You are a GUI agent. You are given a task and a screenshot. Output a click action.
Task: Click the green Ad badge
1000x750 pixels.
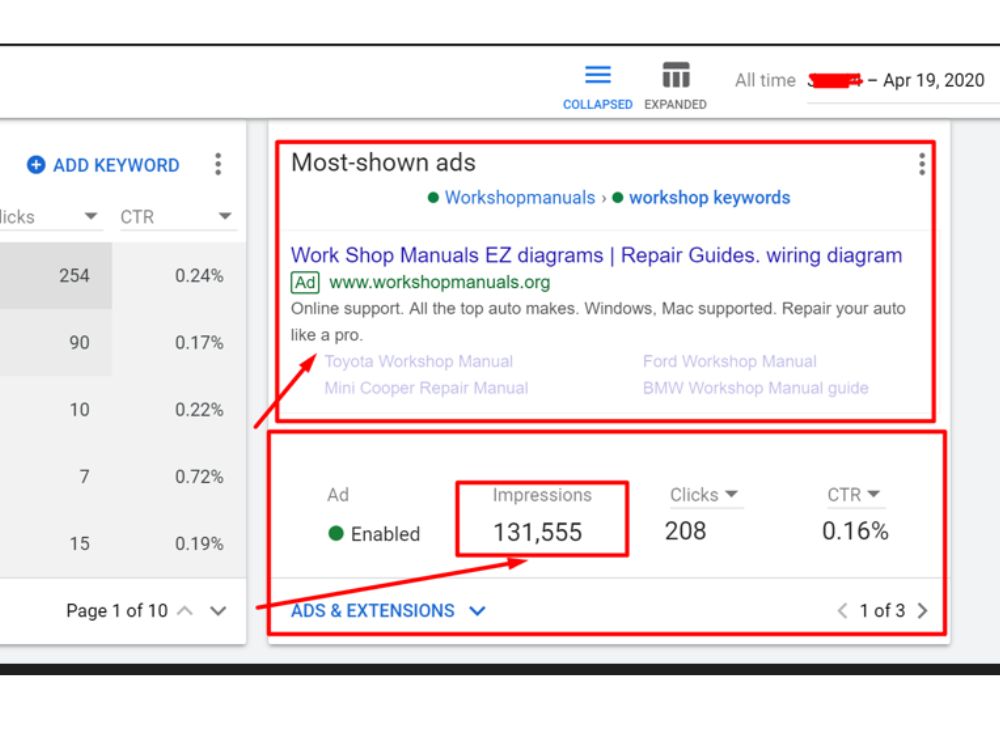(x=305, y=282)
